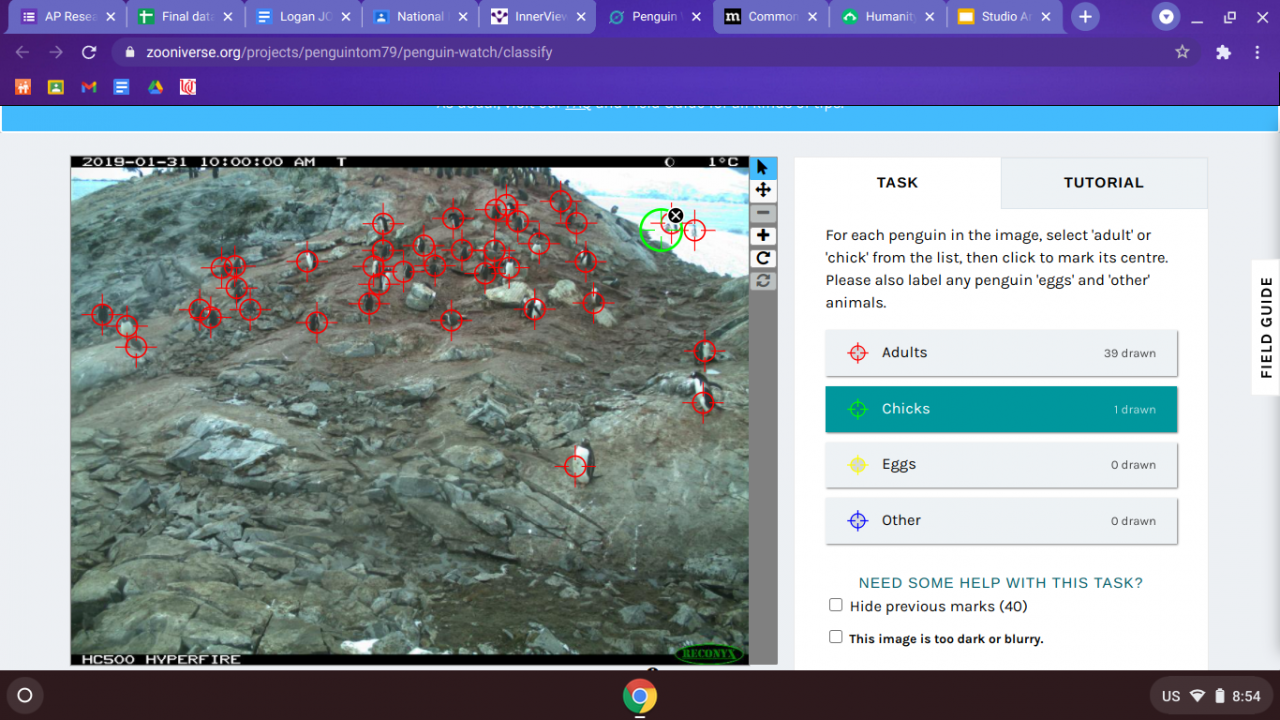Viewport: 1280px width, 720px height.
Task: Click the browser back arrow
Action: point(22,52)
